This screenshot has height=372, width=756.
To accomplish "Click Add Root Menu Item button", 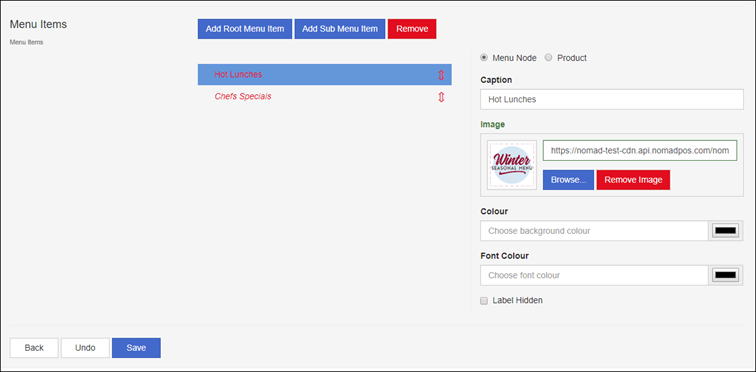I will point(245,29).
